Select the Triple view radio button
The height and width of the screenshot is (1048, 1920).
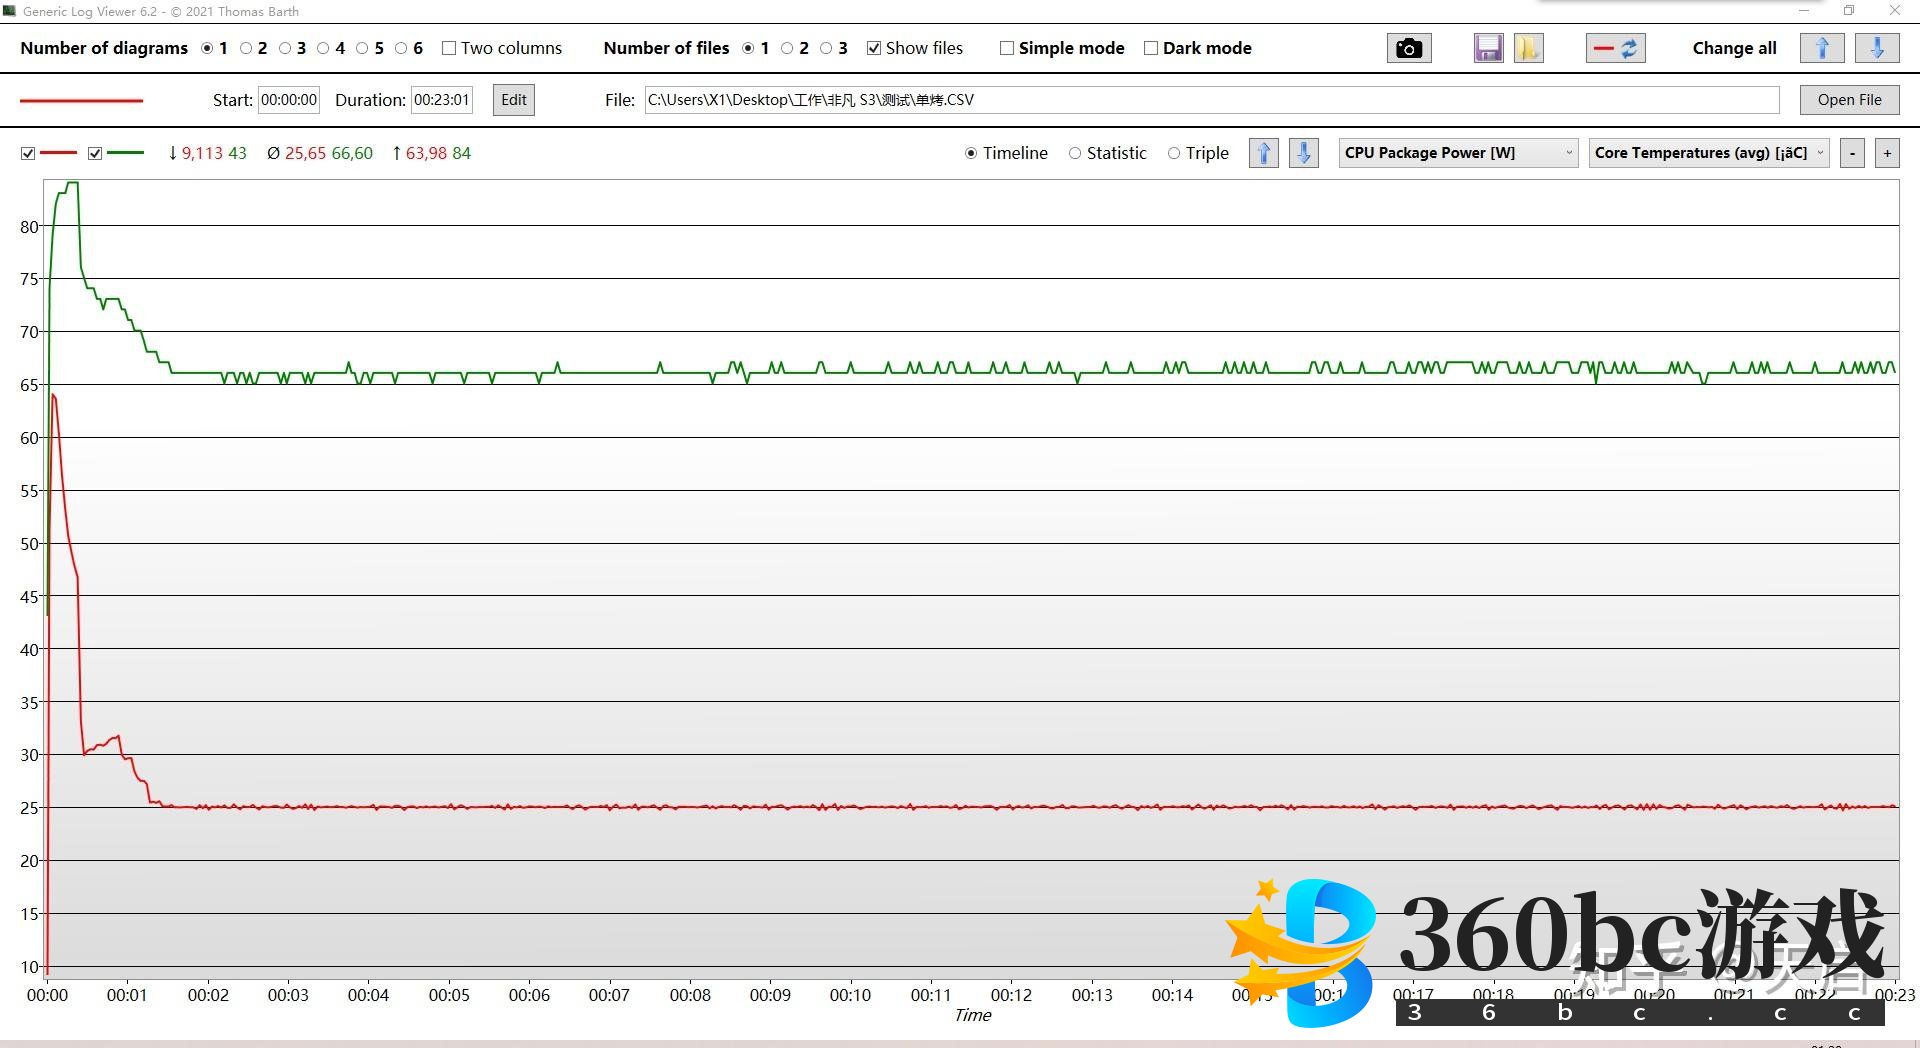pyautogui.click(x=1174, y=153)
